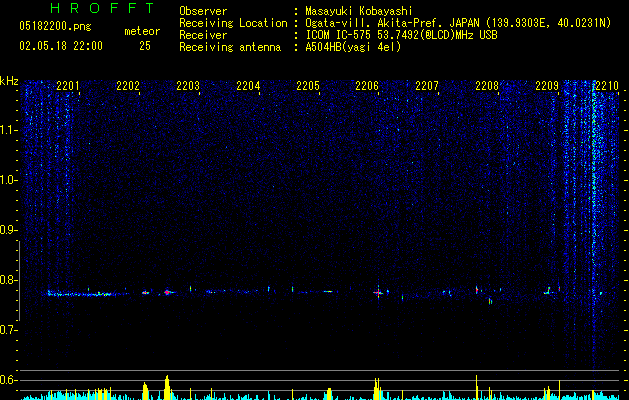Click the 2210 time marker

tap(607, 86)
